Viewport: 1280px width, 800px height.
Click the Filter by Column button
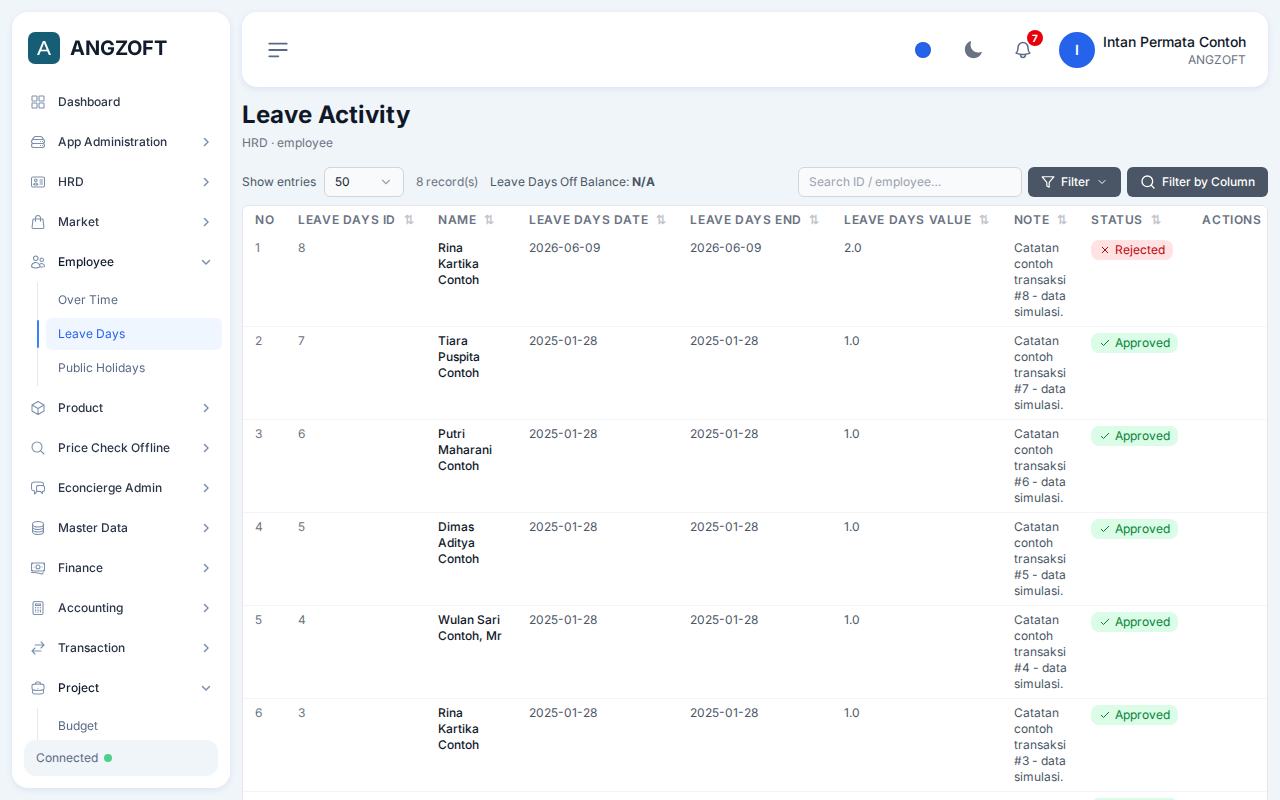click(1197, 182)
